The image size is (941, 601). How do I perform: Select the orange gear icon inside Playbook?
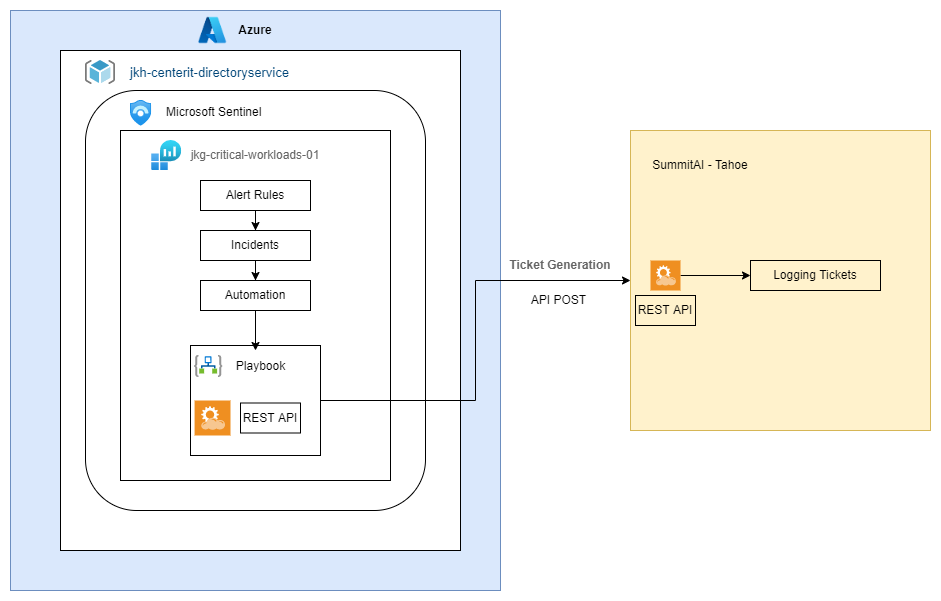coord(212,418)
